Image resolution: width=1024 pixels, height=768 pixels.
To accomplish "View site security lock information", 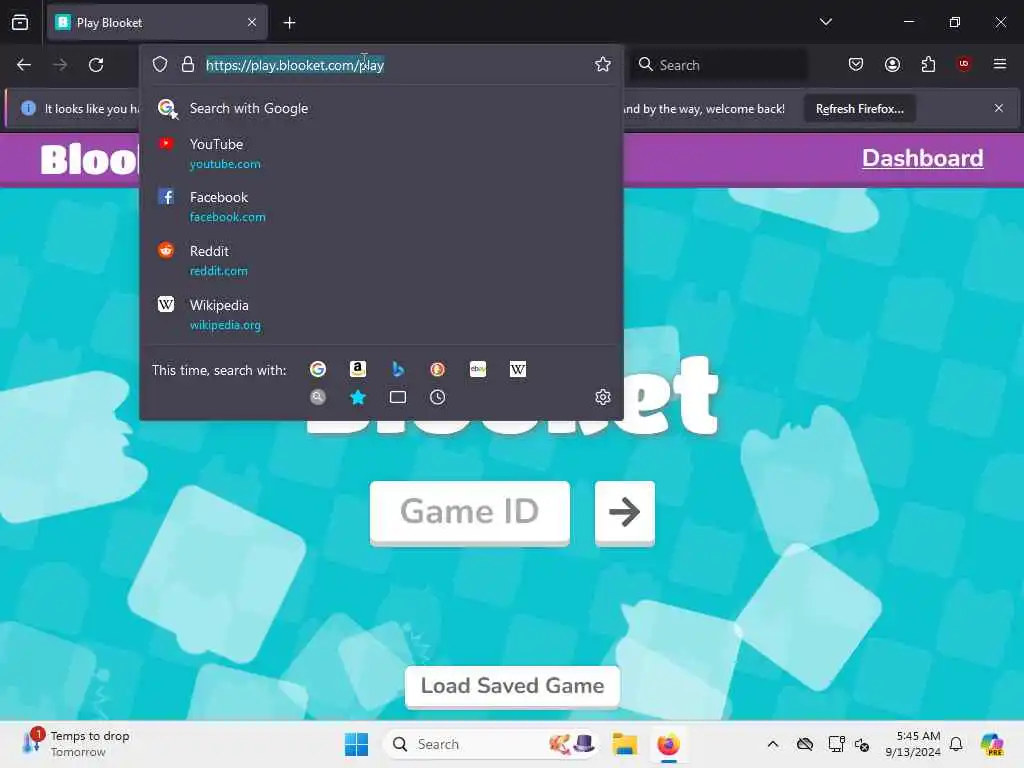I will 188,64.
